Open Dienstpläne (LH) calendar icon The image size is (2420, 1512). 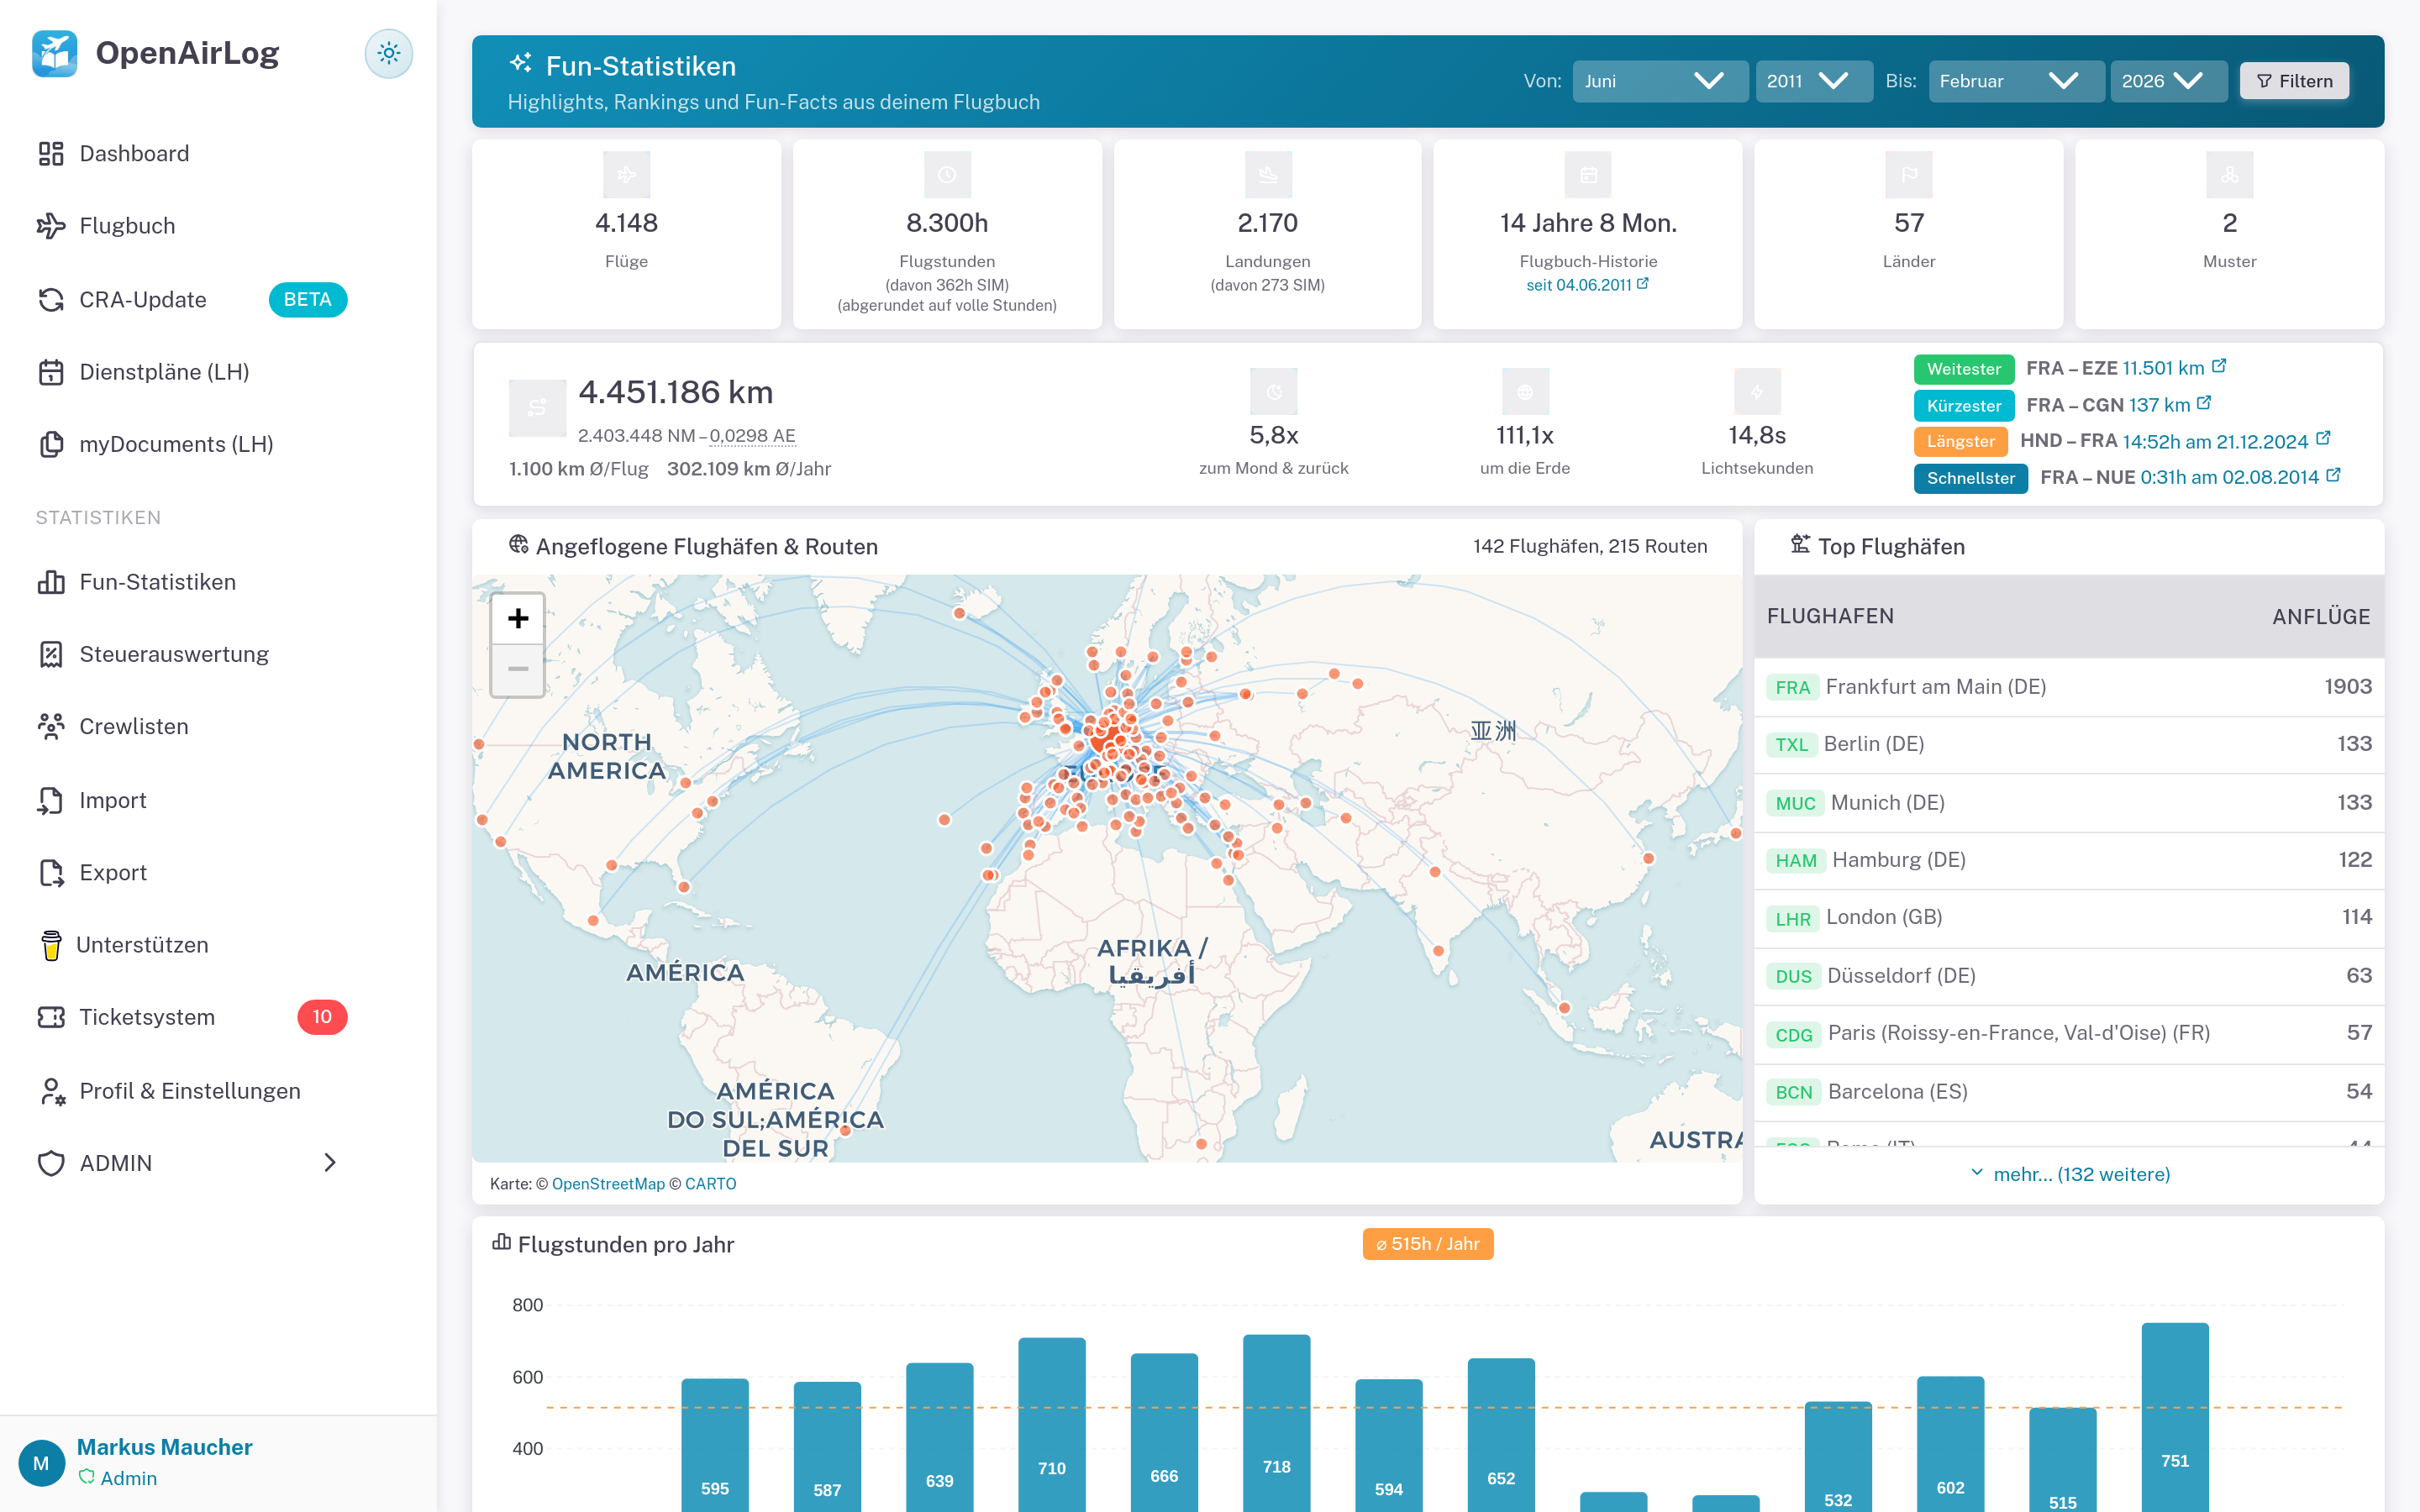pyautogui.click(x=51, y=372)
